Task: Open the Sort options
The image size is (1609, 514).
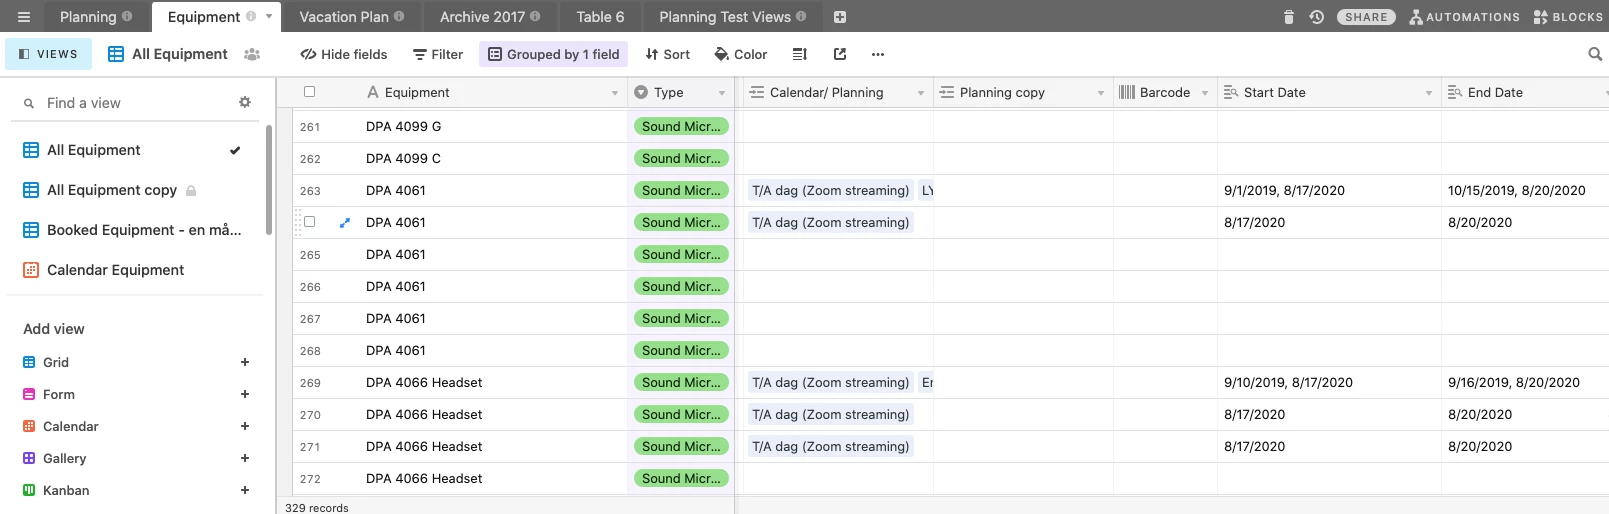Action: (667, 54)
